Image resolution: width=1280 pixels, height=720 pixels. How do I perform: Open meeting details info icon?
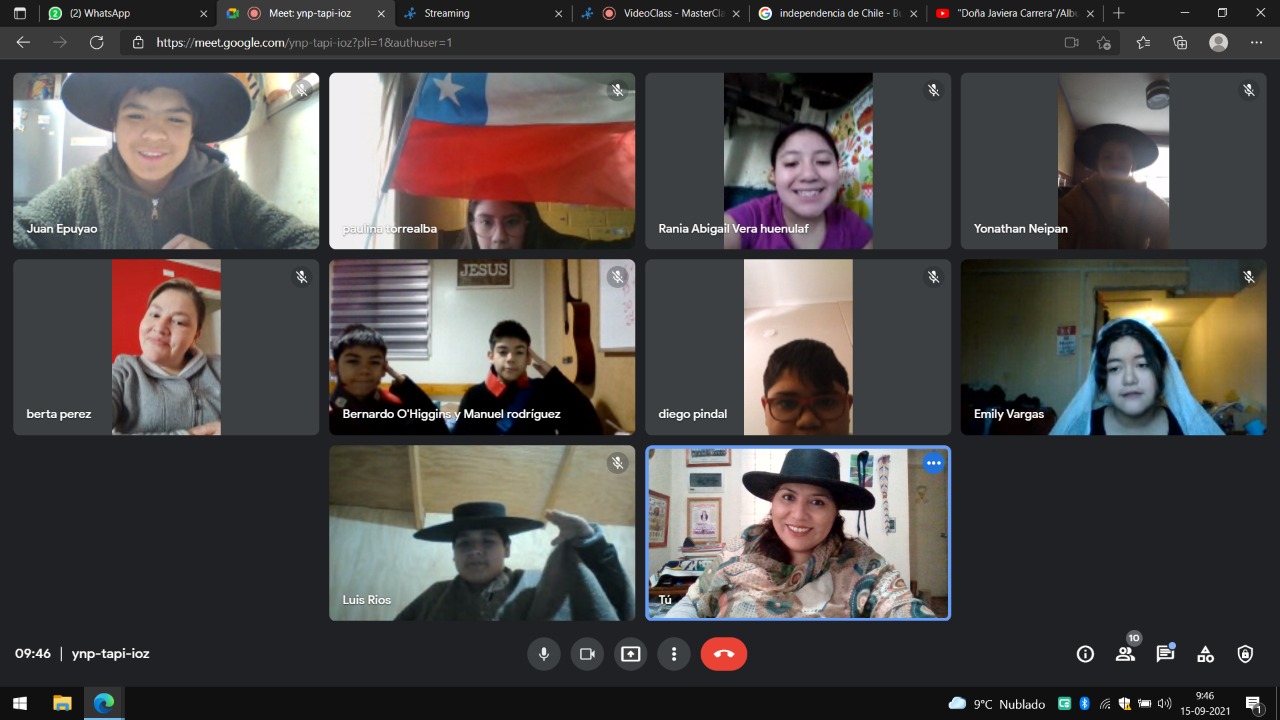coord(1085,654)
